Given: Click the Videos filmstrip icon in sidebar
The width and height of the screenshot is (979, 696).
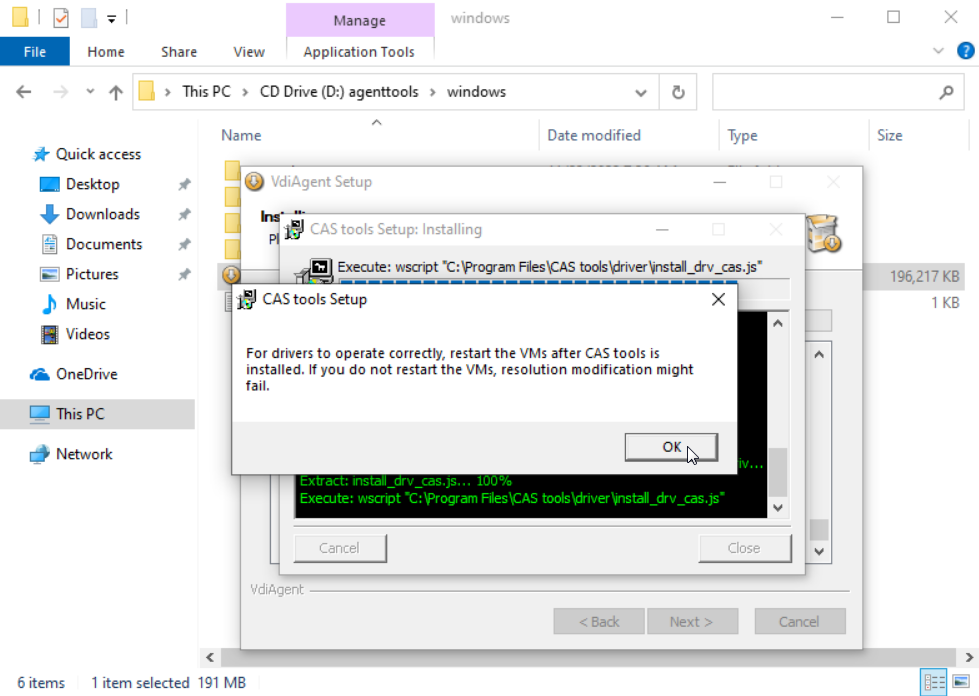Looking at the screenshot, I should [49, 334].
